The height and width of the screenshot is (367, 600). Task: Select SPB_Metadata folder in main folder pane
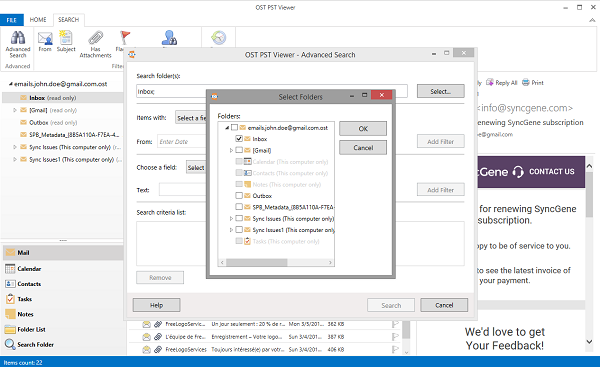(69, 135)
